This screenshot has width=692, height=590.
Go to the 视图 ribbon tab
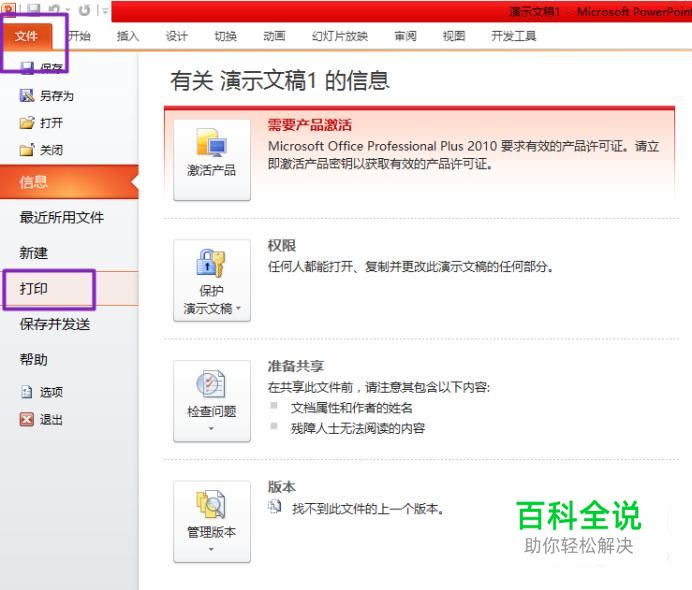click(x=454, y=36)
